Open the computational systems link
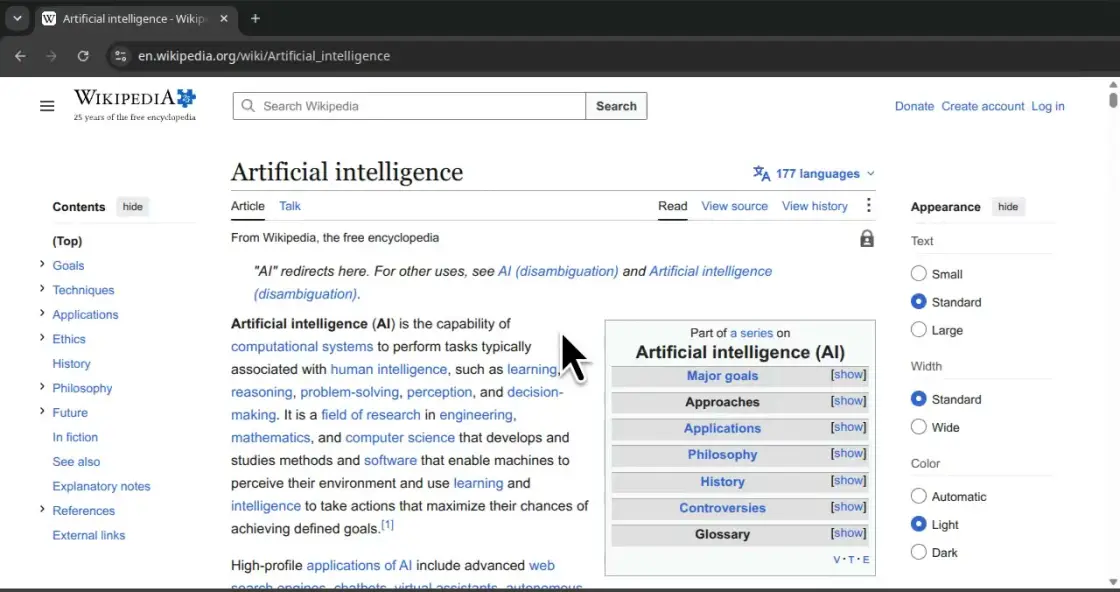Image resolution: width=1120 pixels, height=592 pixels. pyautogui.click(x=302, y=346)
